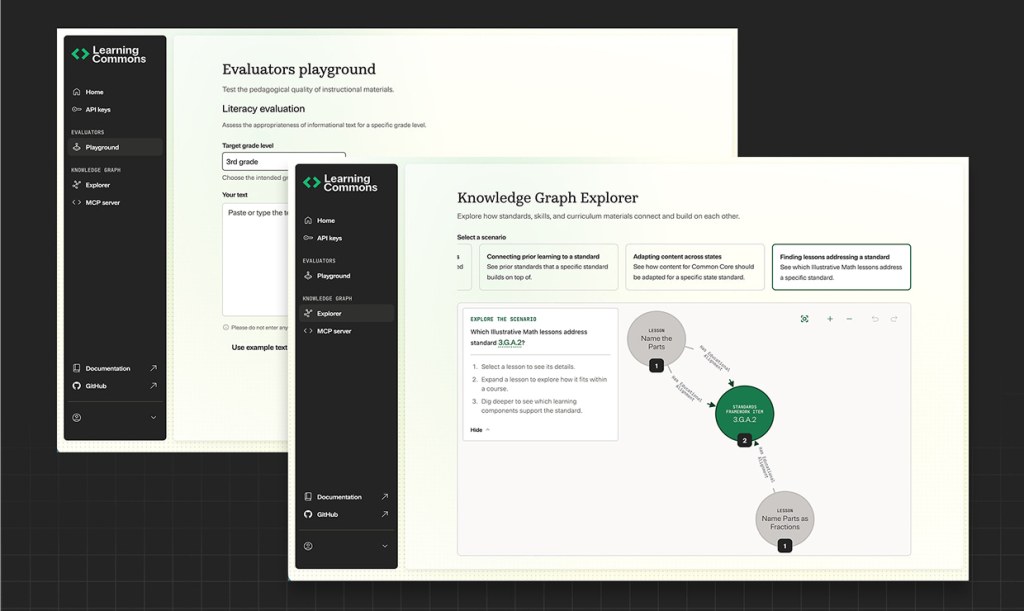Open Playground in the Knowledge Graph Explorer sidebar
The image size is (1024, 611).
[346, 275]
